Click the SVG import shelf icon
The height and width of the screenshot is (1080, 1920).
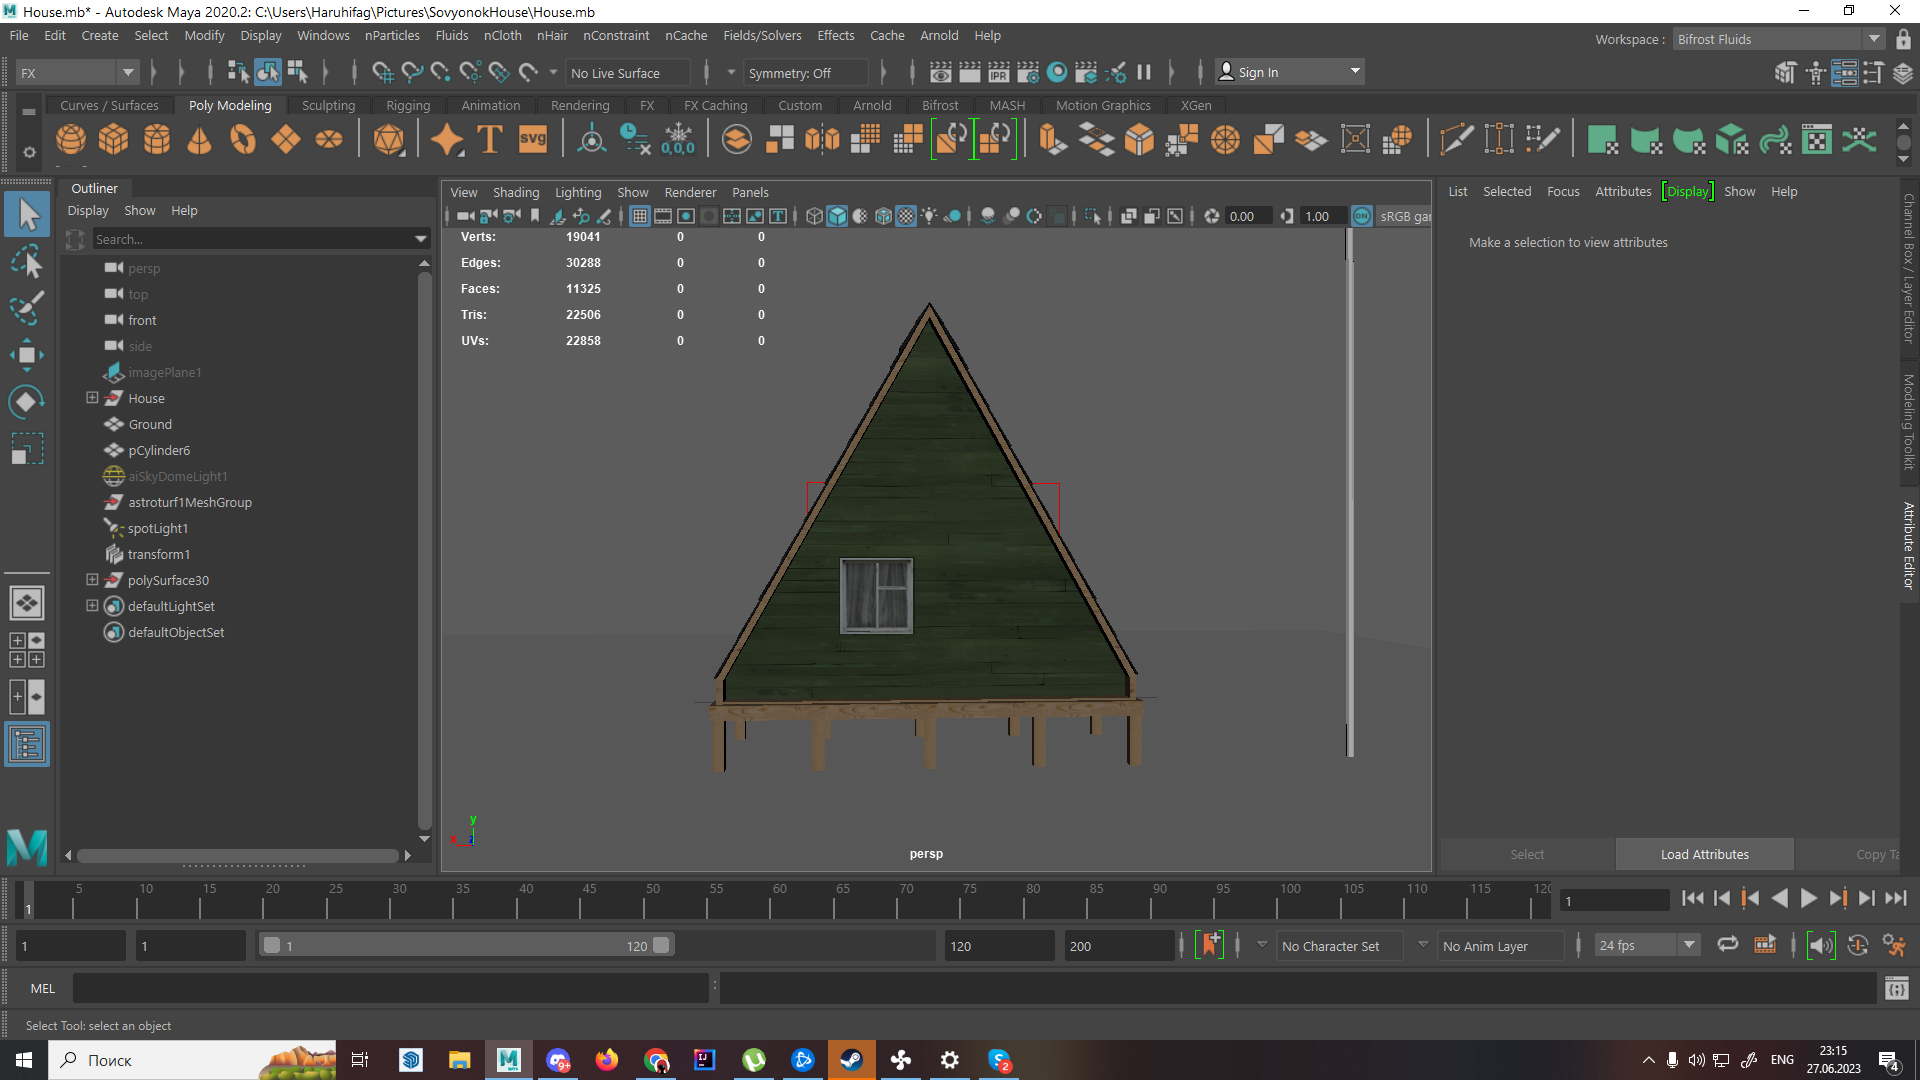pos(533,139)
